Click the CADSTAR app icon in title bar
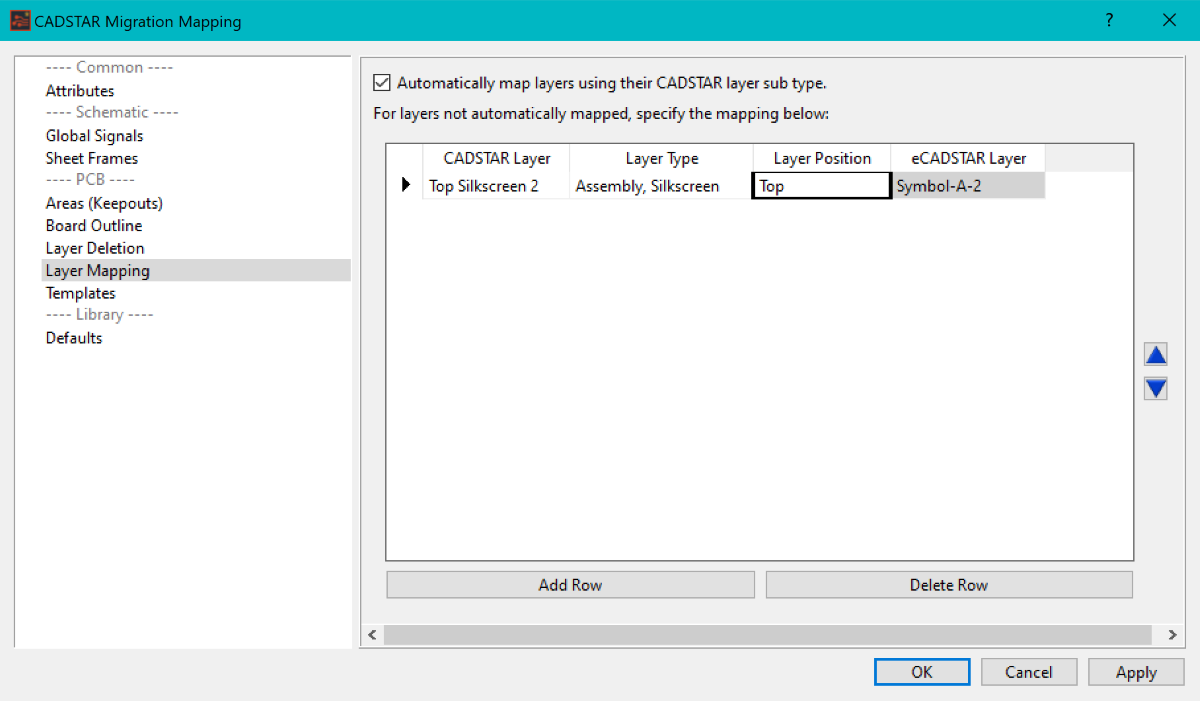This screenshot has height=701, width=1200. (20, 20)
